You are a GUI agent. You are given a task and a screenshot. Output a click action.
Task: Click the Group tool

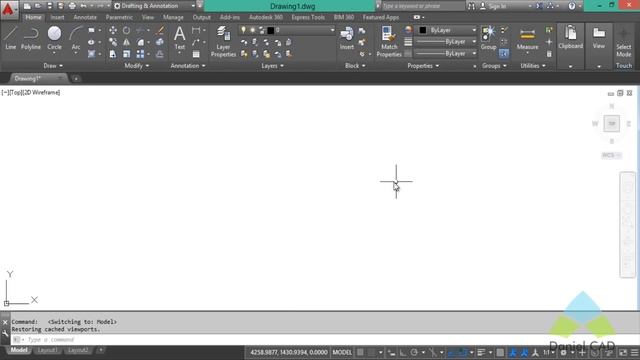(x=488, y=38)
